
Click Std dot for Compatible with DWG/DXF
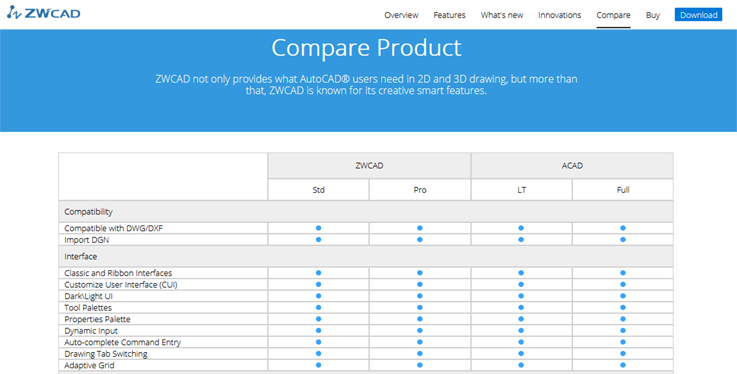pyautogui.click(x=318, y=228)
